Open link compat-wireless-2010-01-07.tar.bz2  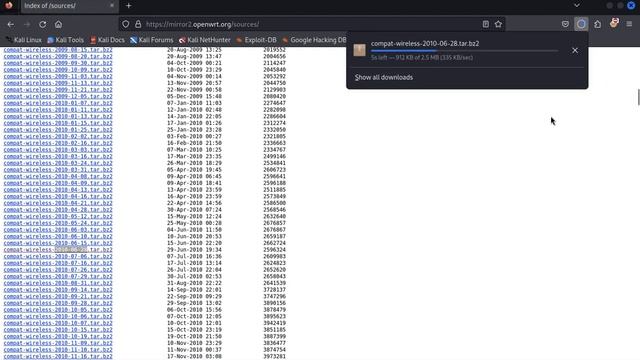click(x=58, y=103)
